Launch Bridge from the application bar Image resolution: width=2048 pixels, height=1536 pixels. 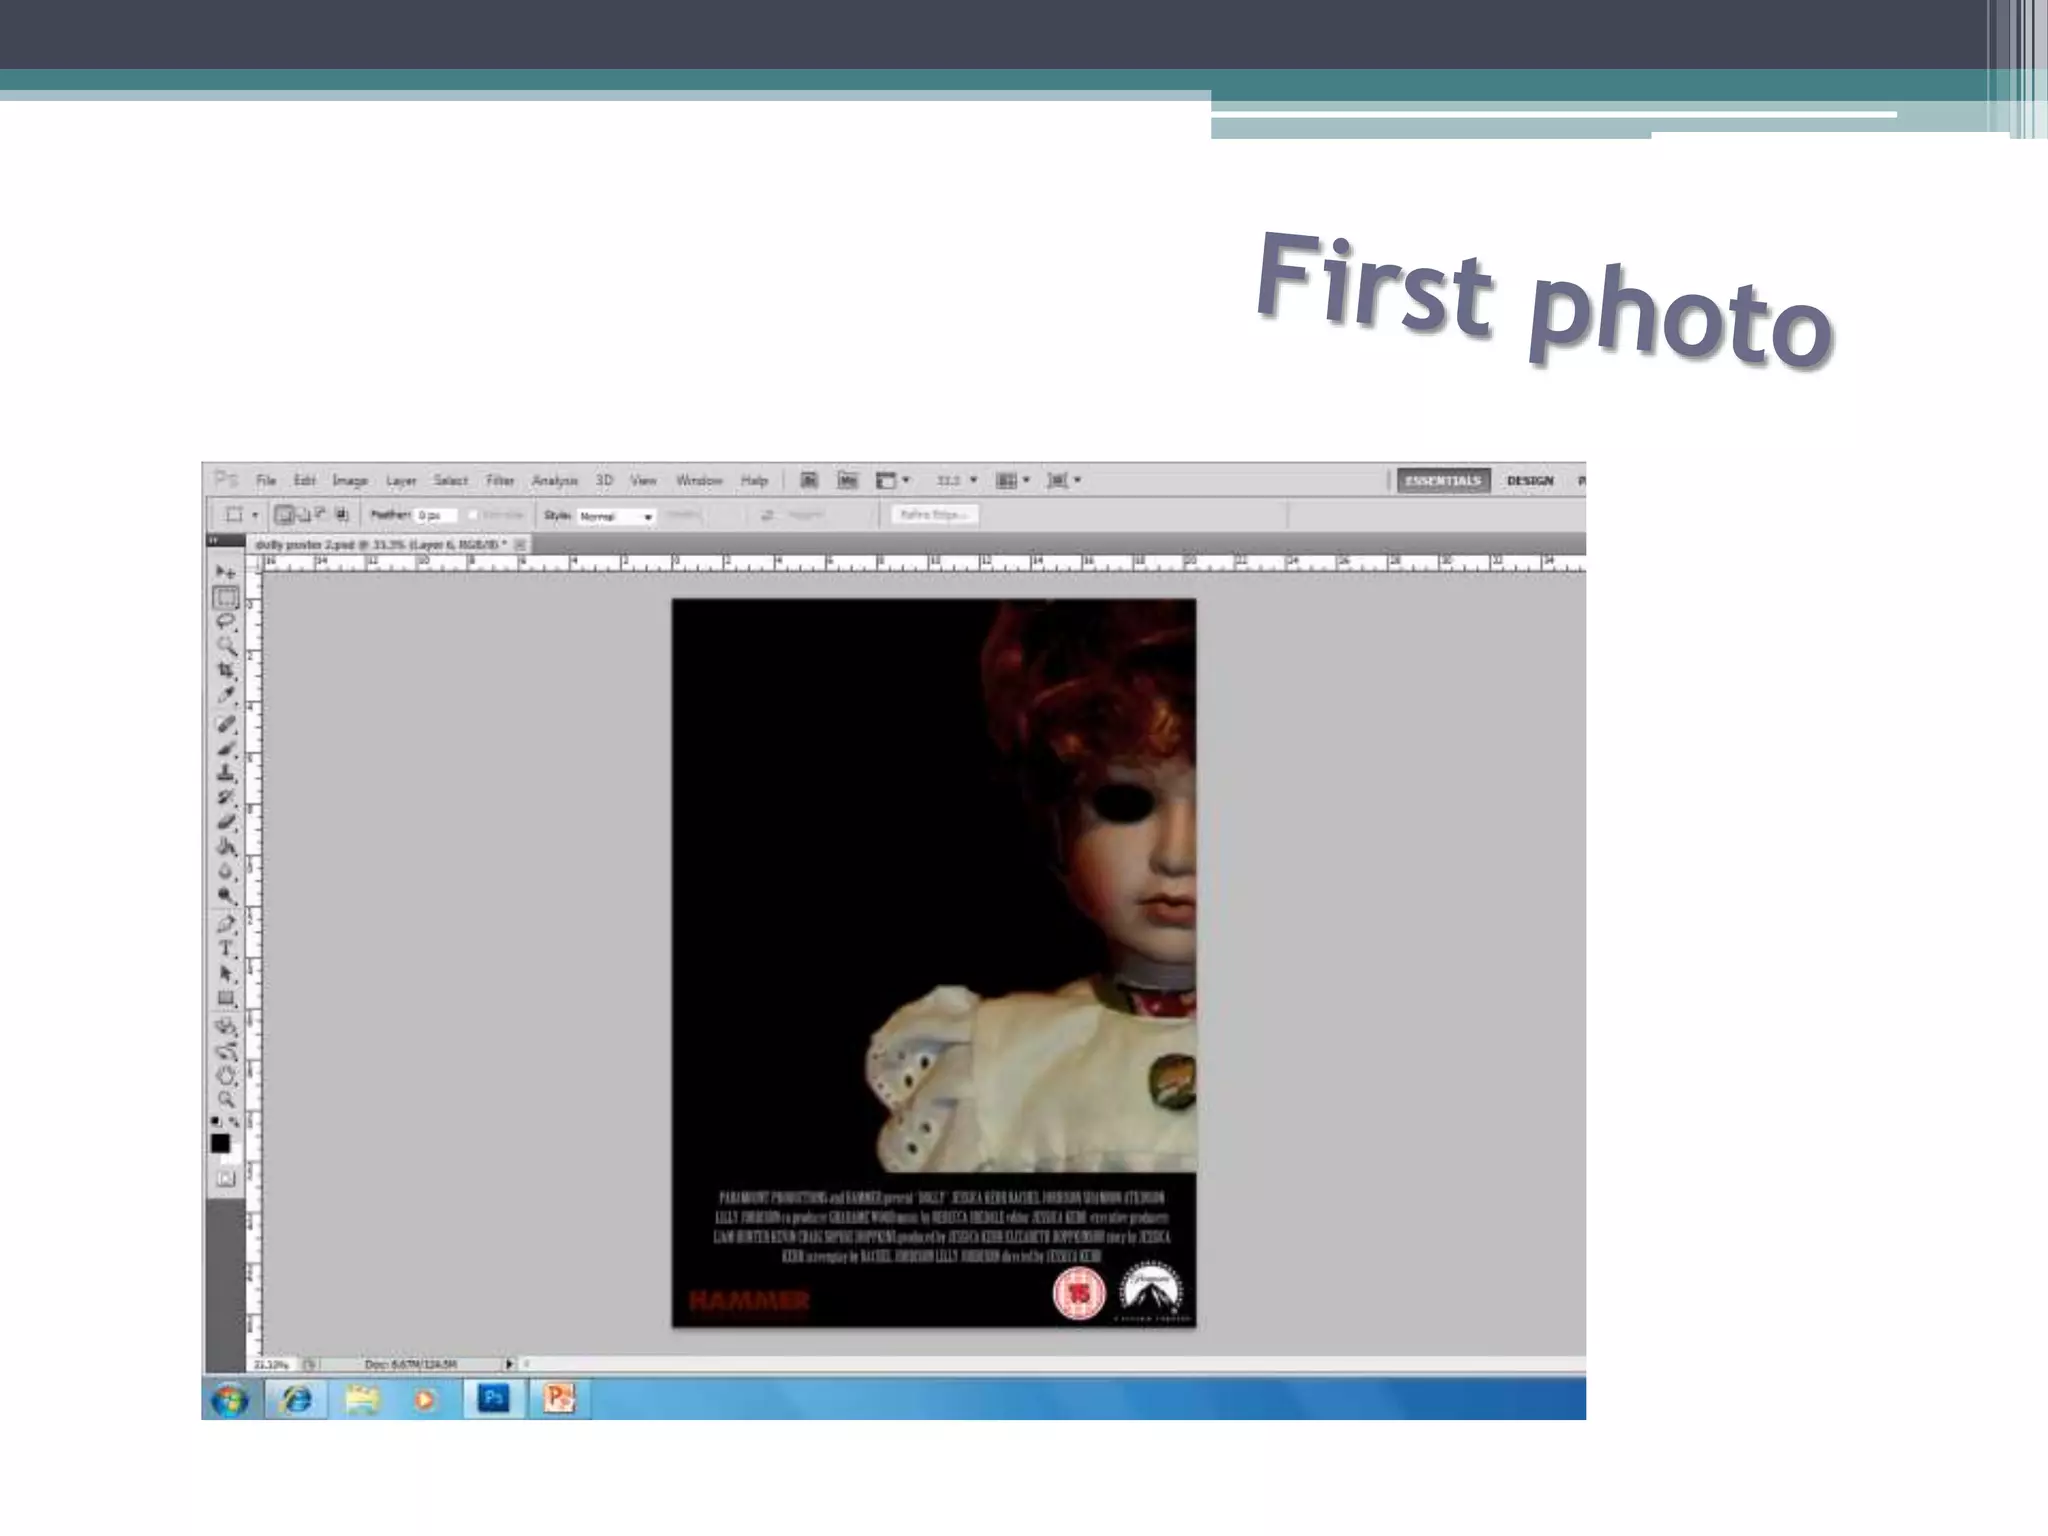[809, 481]
